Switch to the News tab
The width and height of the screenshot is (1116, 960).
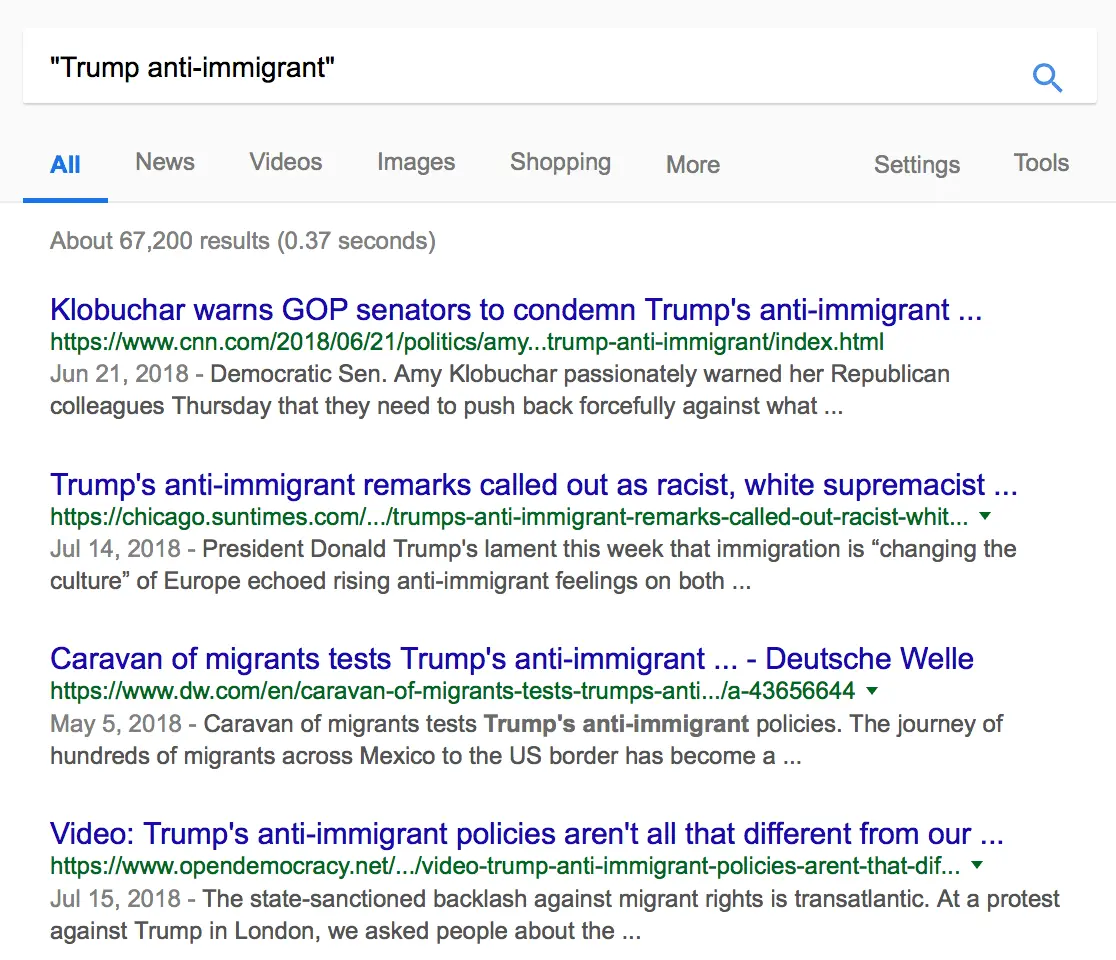click(164, 162)
